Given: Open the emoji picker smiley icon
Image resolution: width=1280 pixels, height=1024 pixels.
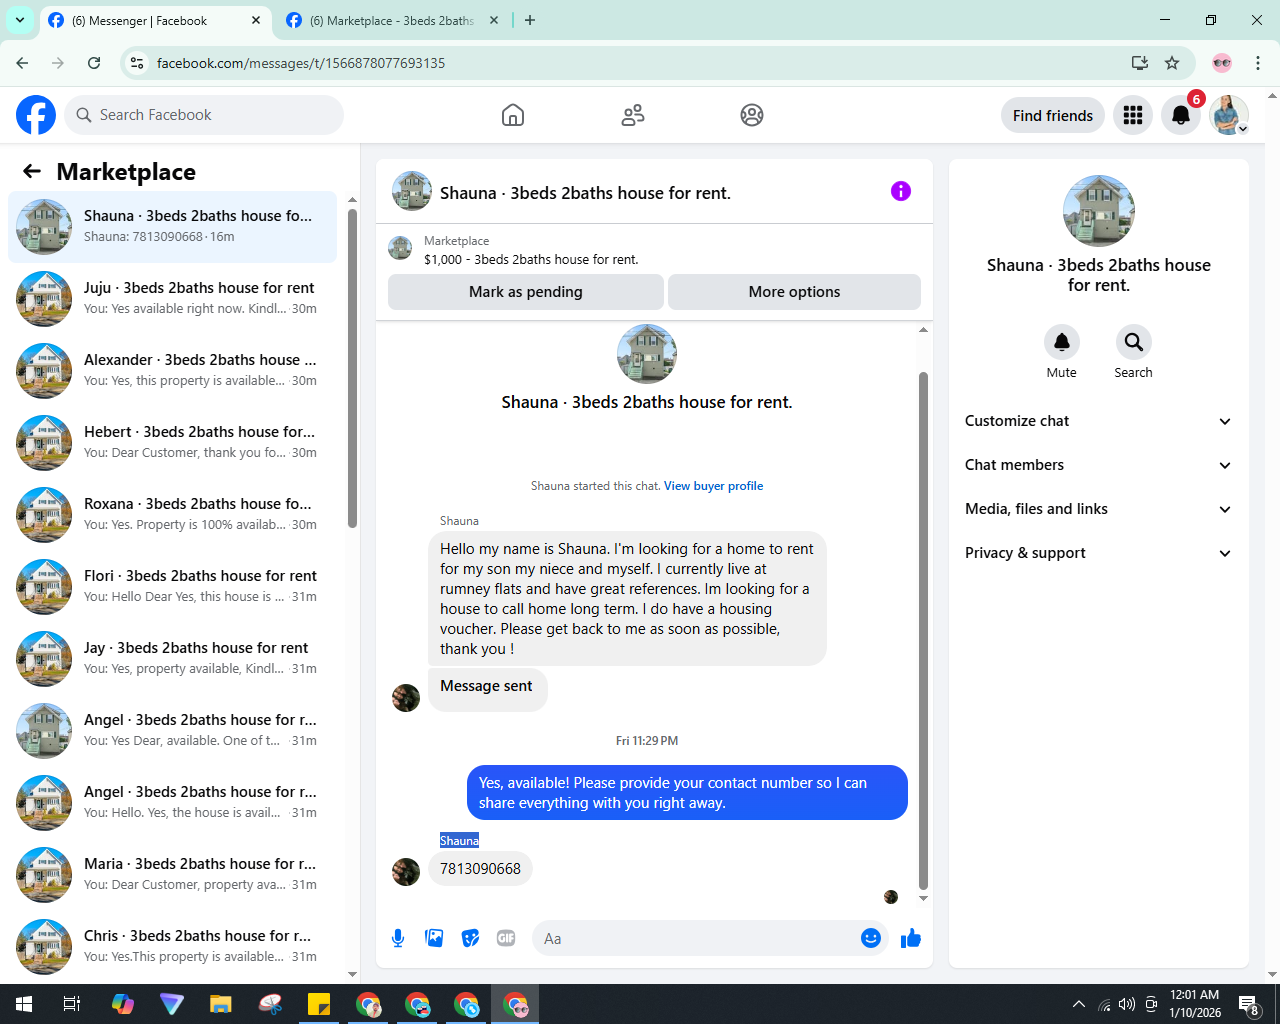Looking at the screenshot, I should [871, 938].
